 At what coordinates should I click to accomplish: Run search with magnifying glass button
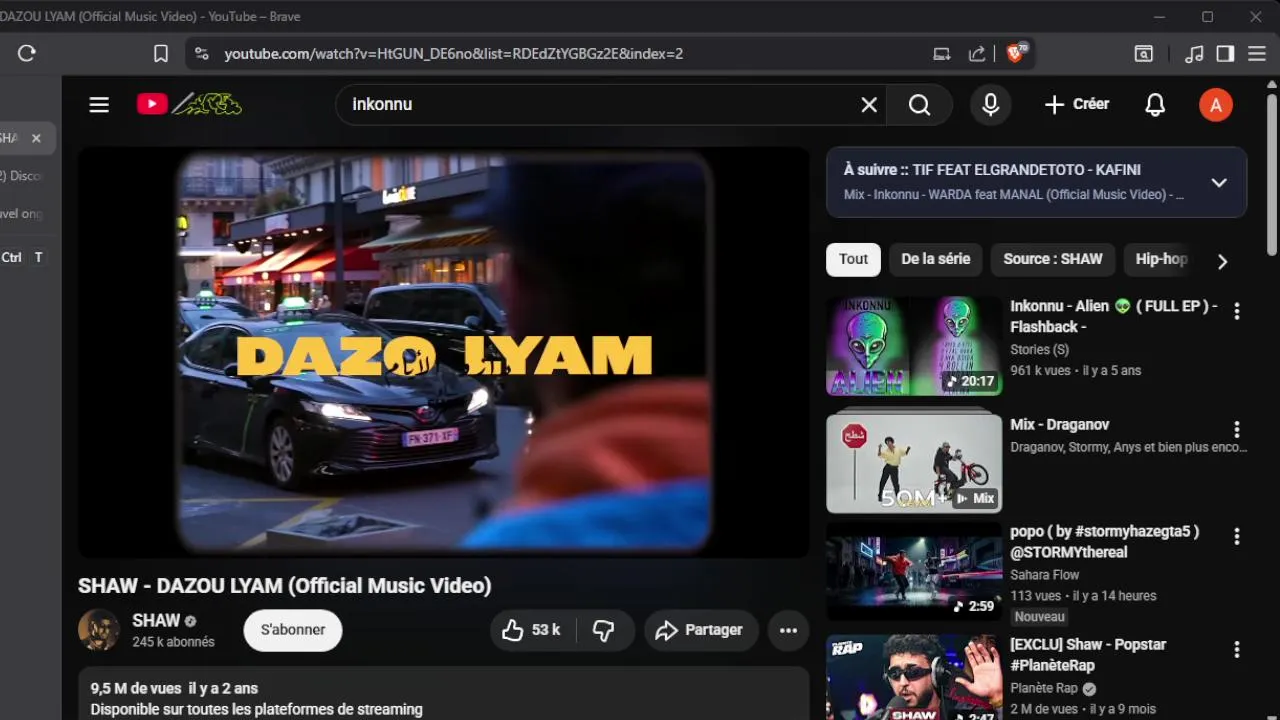(920, 105)
